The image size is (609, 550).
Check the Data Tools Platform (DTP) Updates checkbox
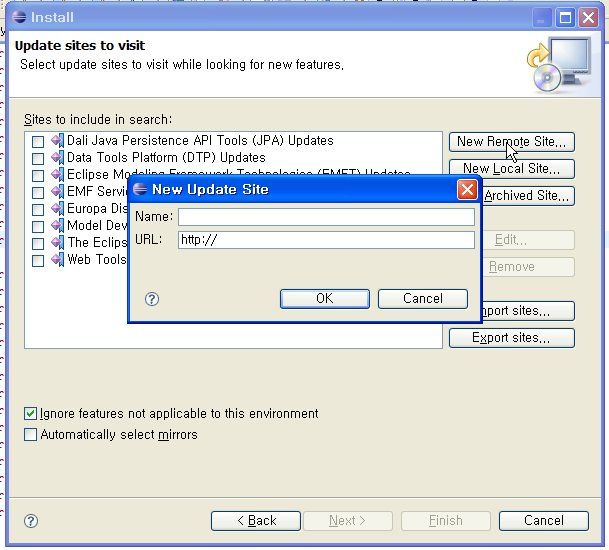(x=38, y=158)
